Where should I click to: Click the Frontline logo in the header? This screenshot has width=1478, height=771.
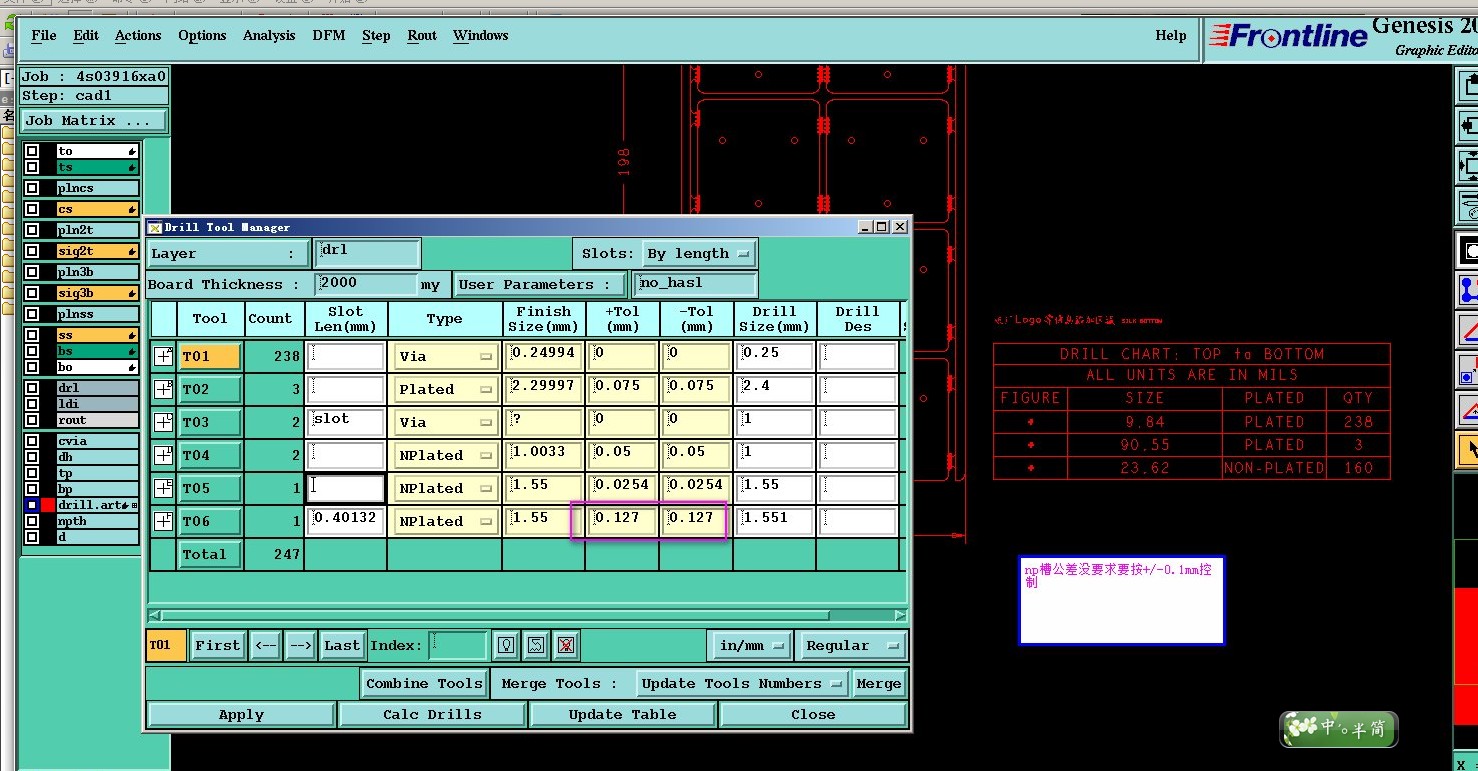click(x=1288, y=36)
